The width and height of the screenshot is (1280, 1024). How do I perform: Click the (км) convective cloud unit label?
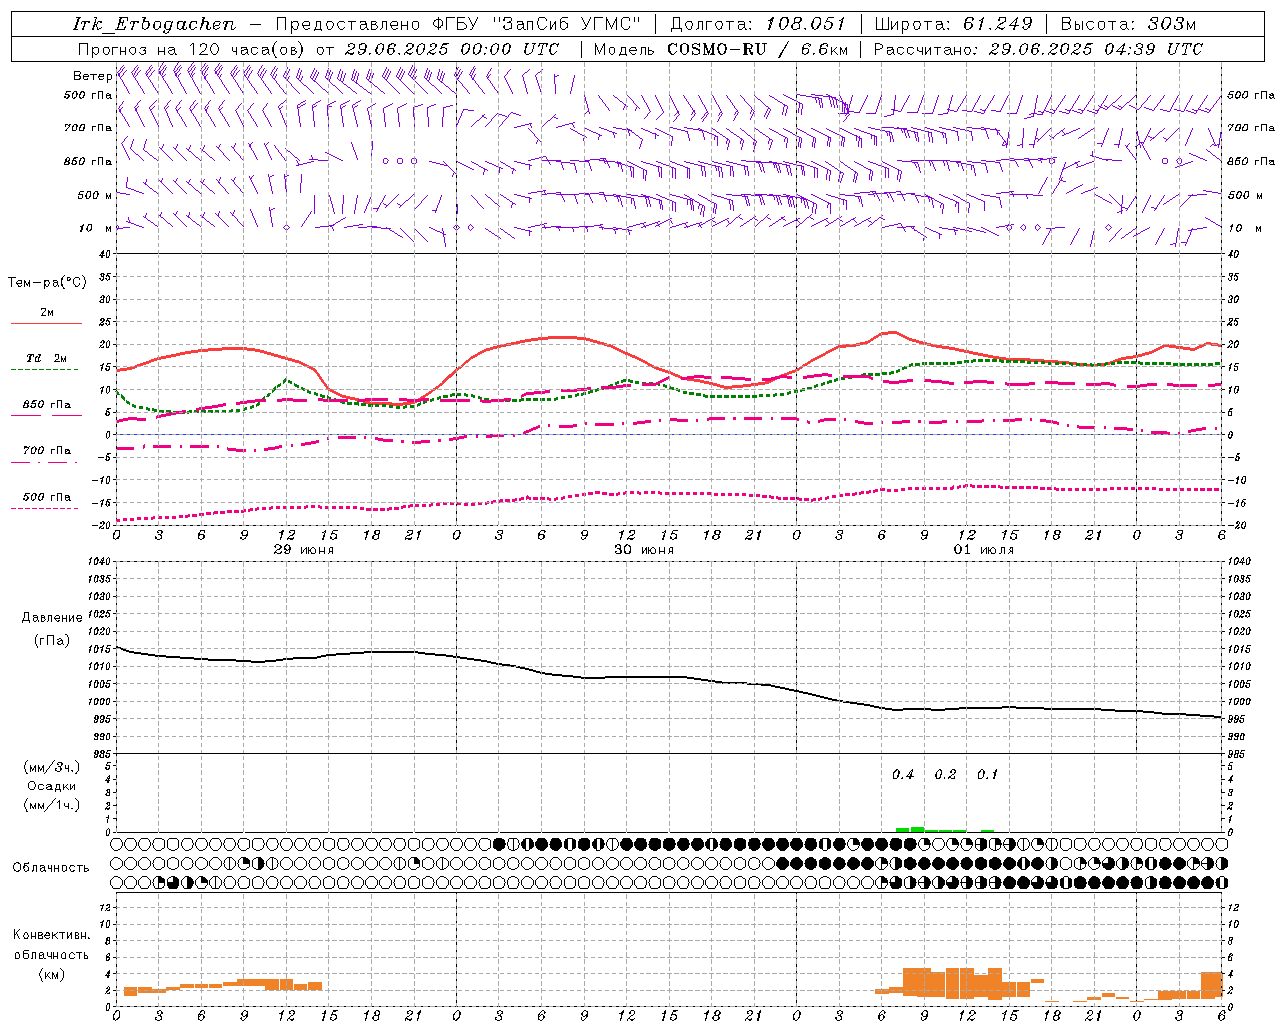click(52, 974)
